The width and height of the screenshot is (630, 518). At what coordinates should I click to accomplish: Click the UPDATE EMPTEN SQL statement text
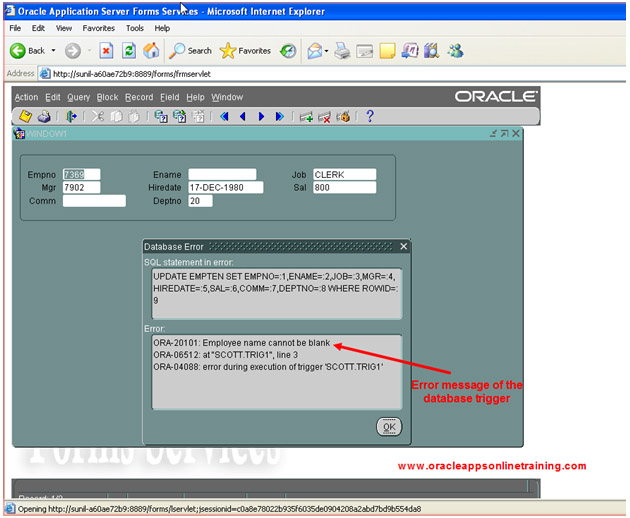[276, 288]
